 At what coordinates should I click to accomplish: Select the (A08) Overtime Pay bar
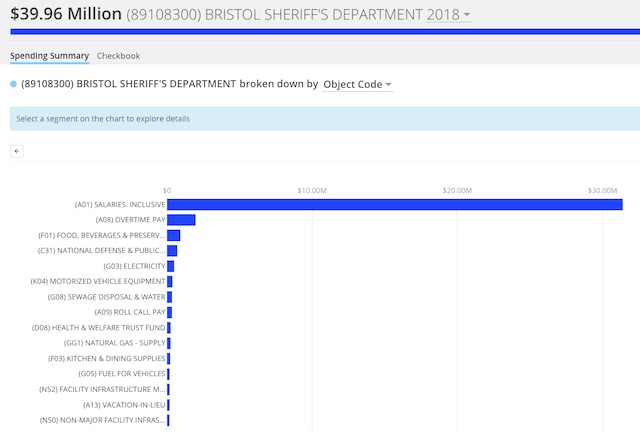pyautogui.click(x=181, y=220)
